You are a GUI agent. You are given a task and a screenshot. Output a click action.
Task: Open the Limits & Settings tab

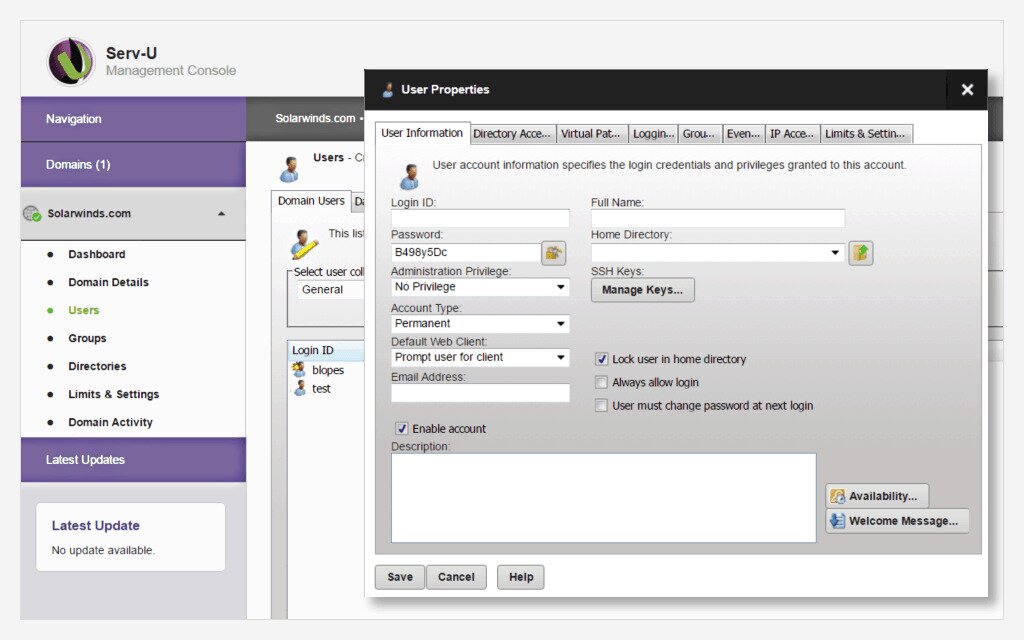[866, 133]
